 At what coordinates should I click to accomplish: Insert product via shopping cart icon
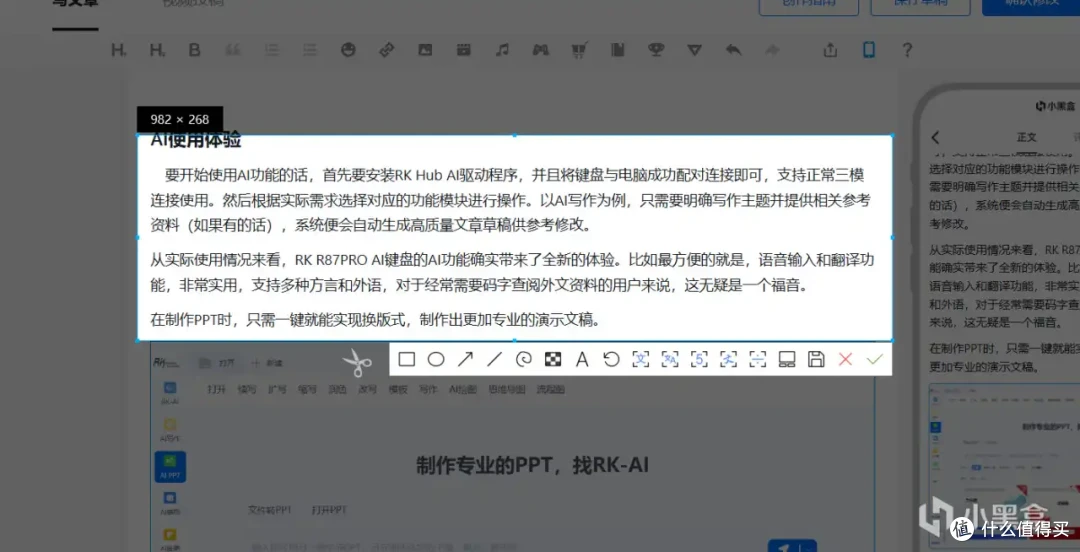tap(580, 50)
